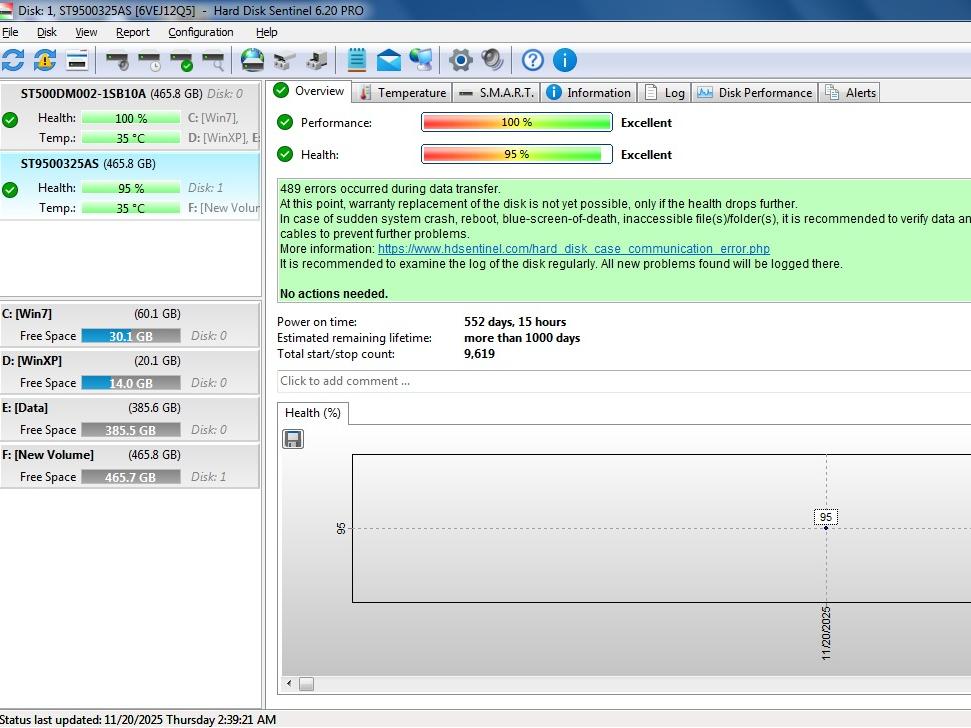Click the blue refresh arrows toolbar icon
Screen dimensions: 971x728
click(x=13, y=60)
